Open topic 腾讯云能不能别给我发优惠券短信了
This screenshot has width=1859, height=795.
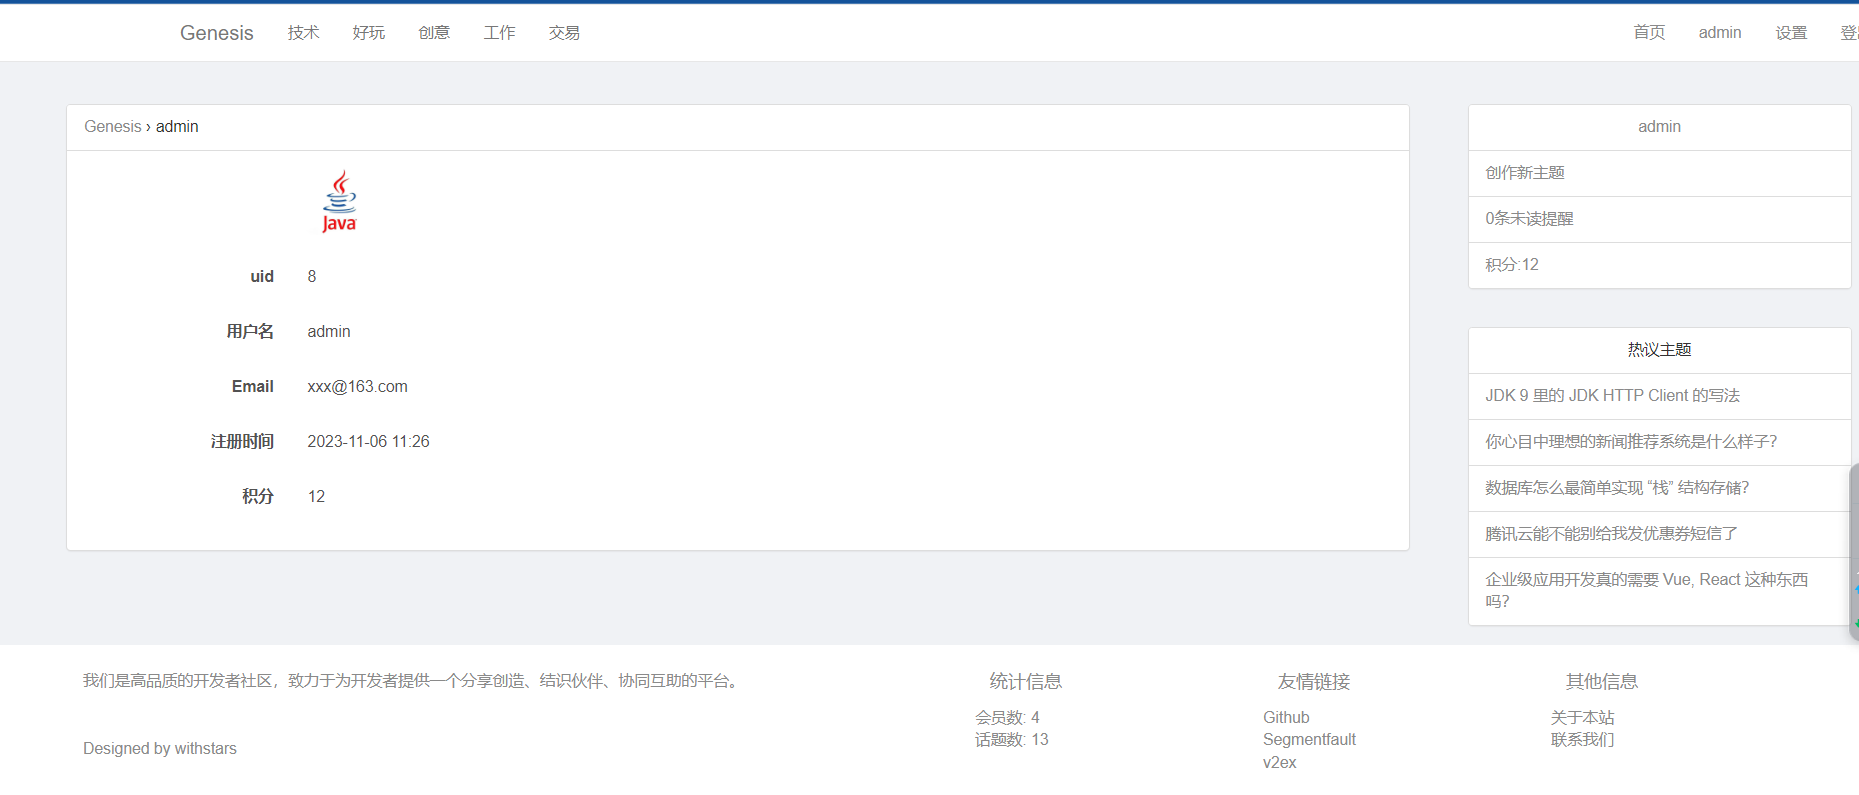coord(1611,534)
